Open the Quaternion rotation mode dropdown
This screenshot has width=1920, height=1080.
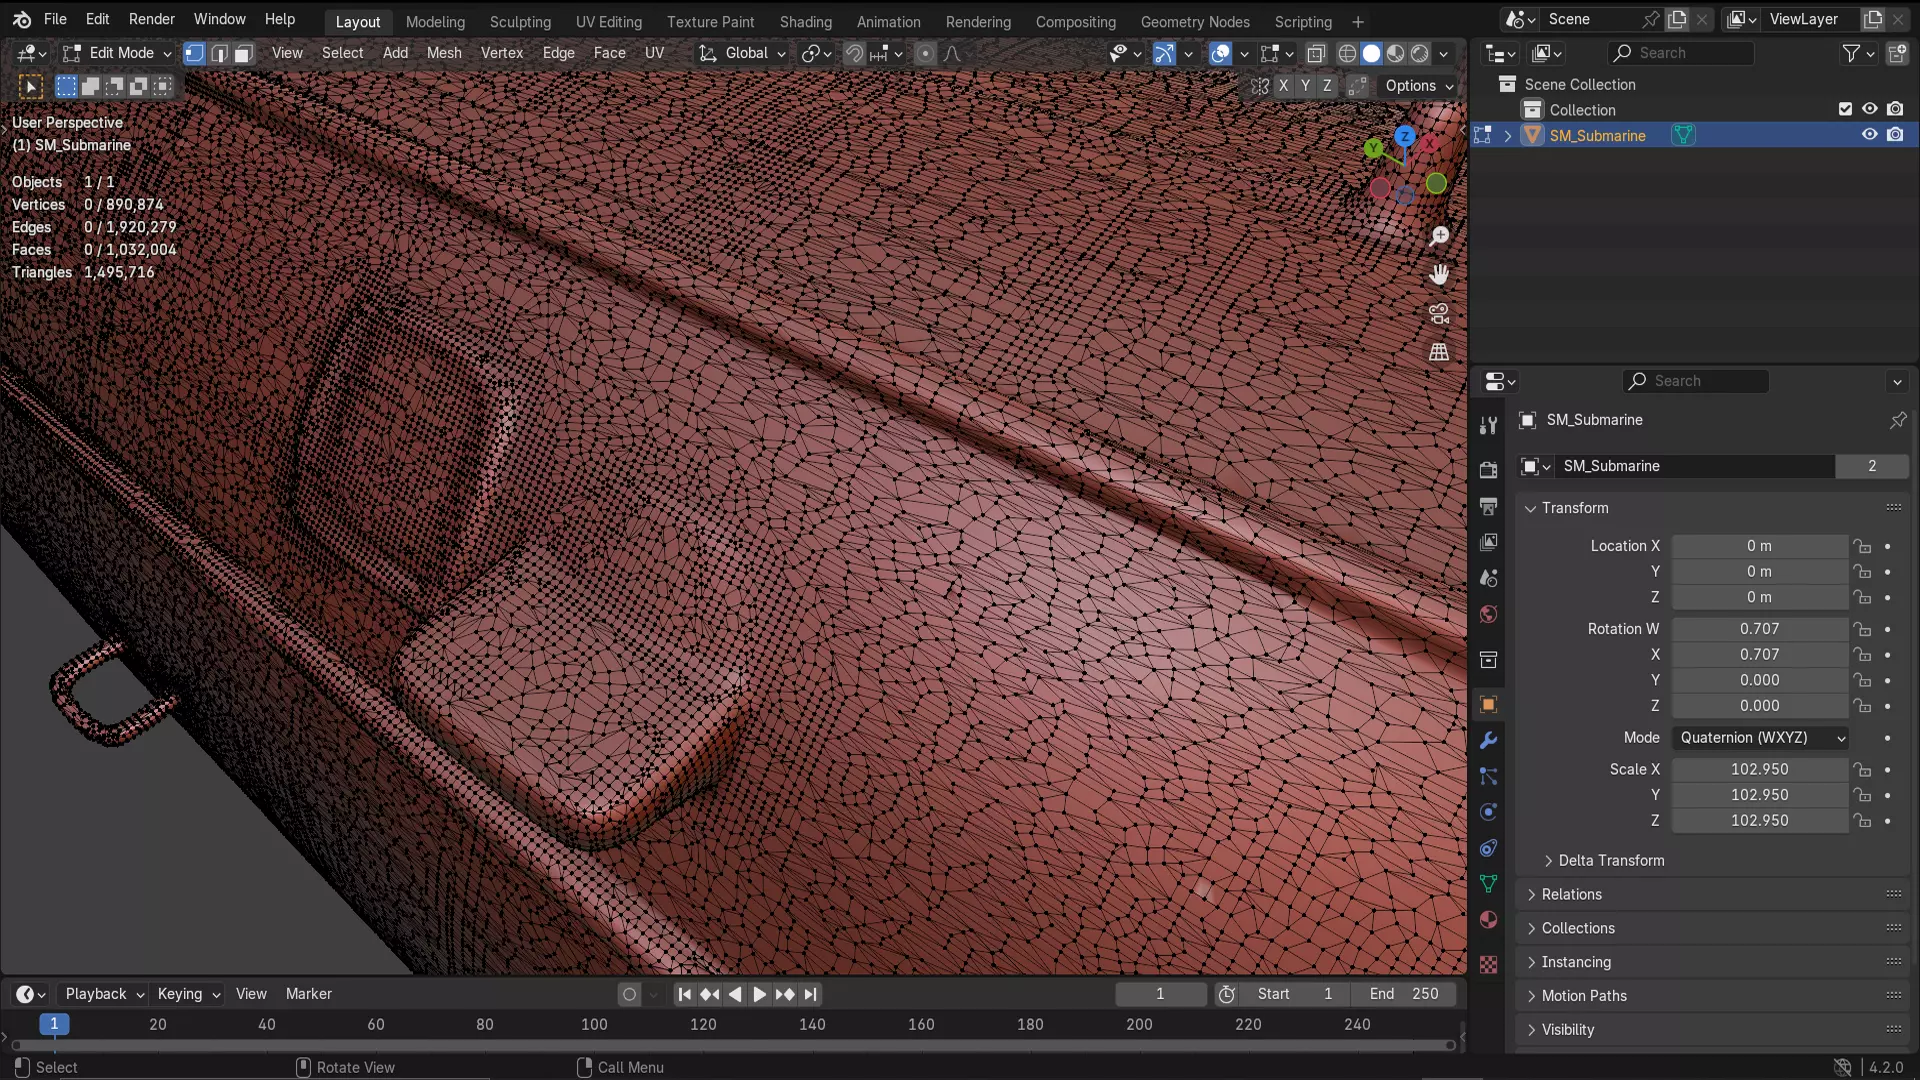[x=1759, y=738]
